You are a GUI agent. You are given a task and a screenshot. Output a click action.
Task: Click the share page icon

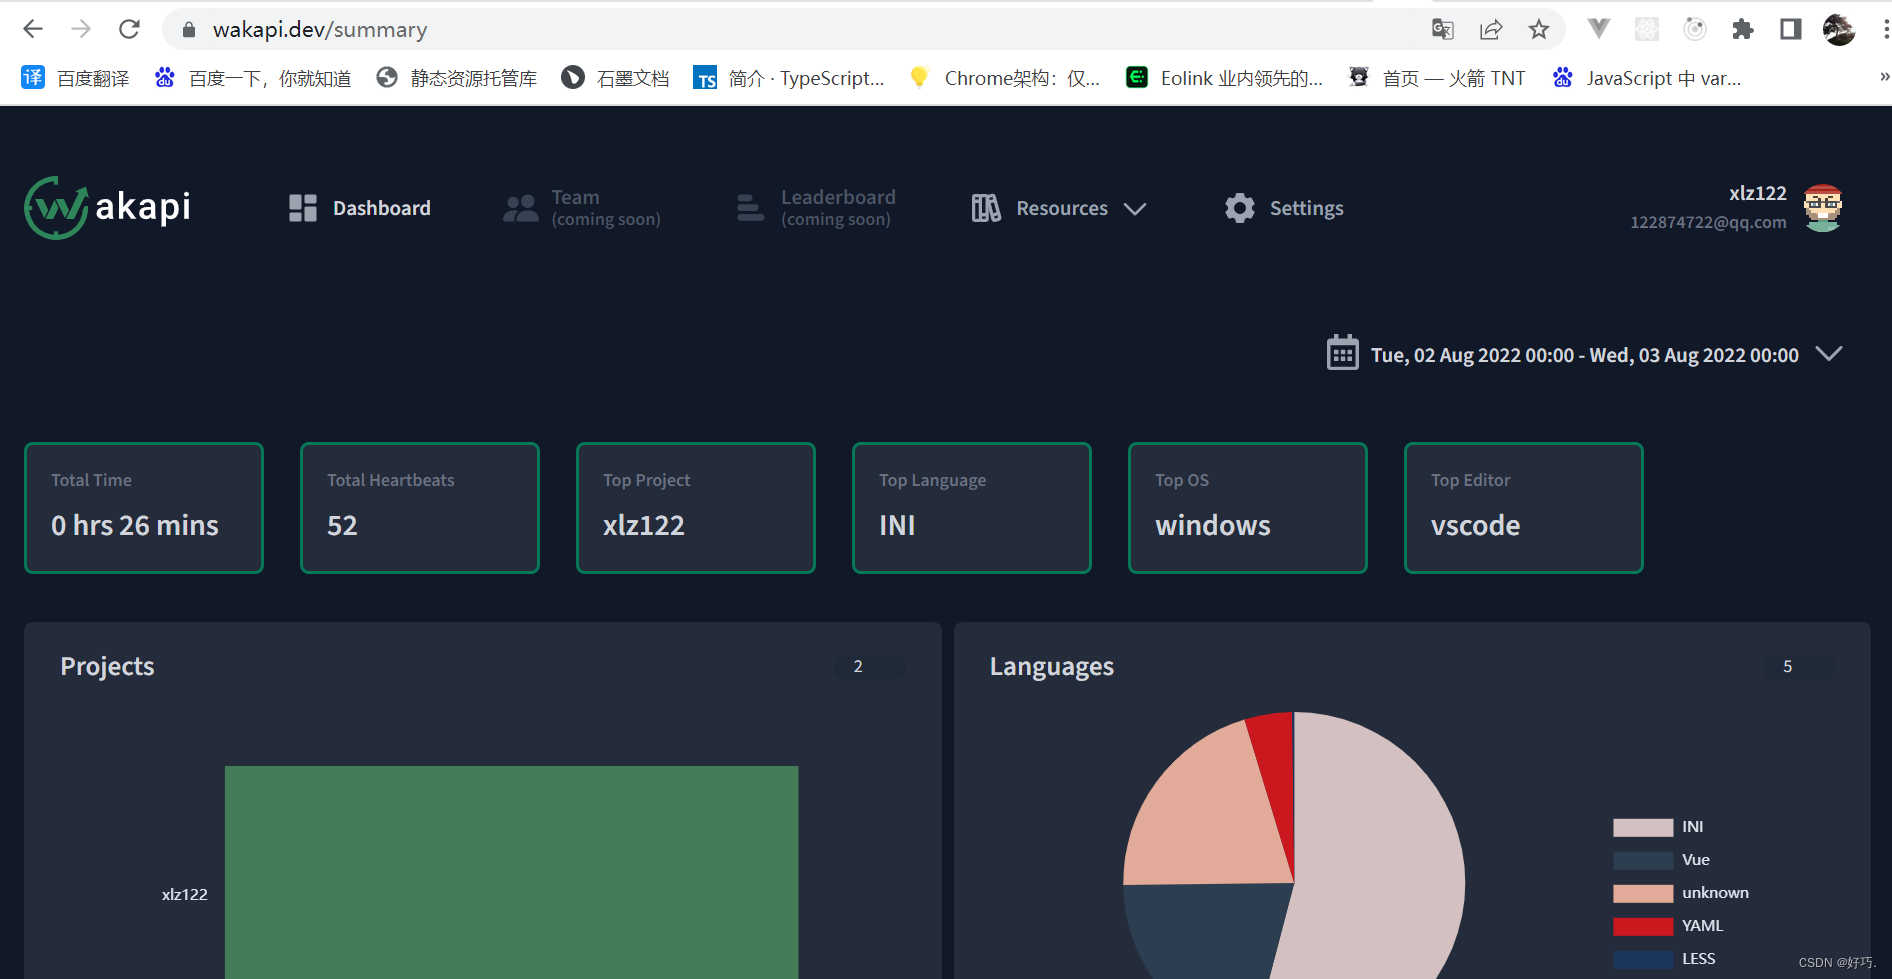1491,29
